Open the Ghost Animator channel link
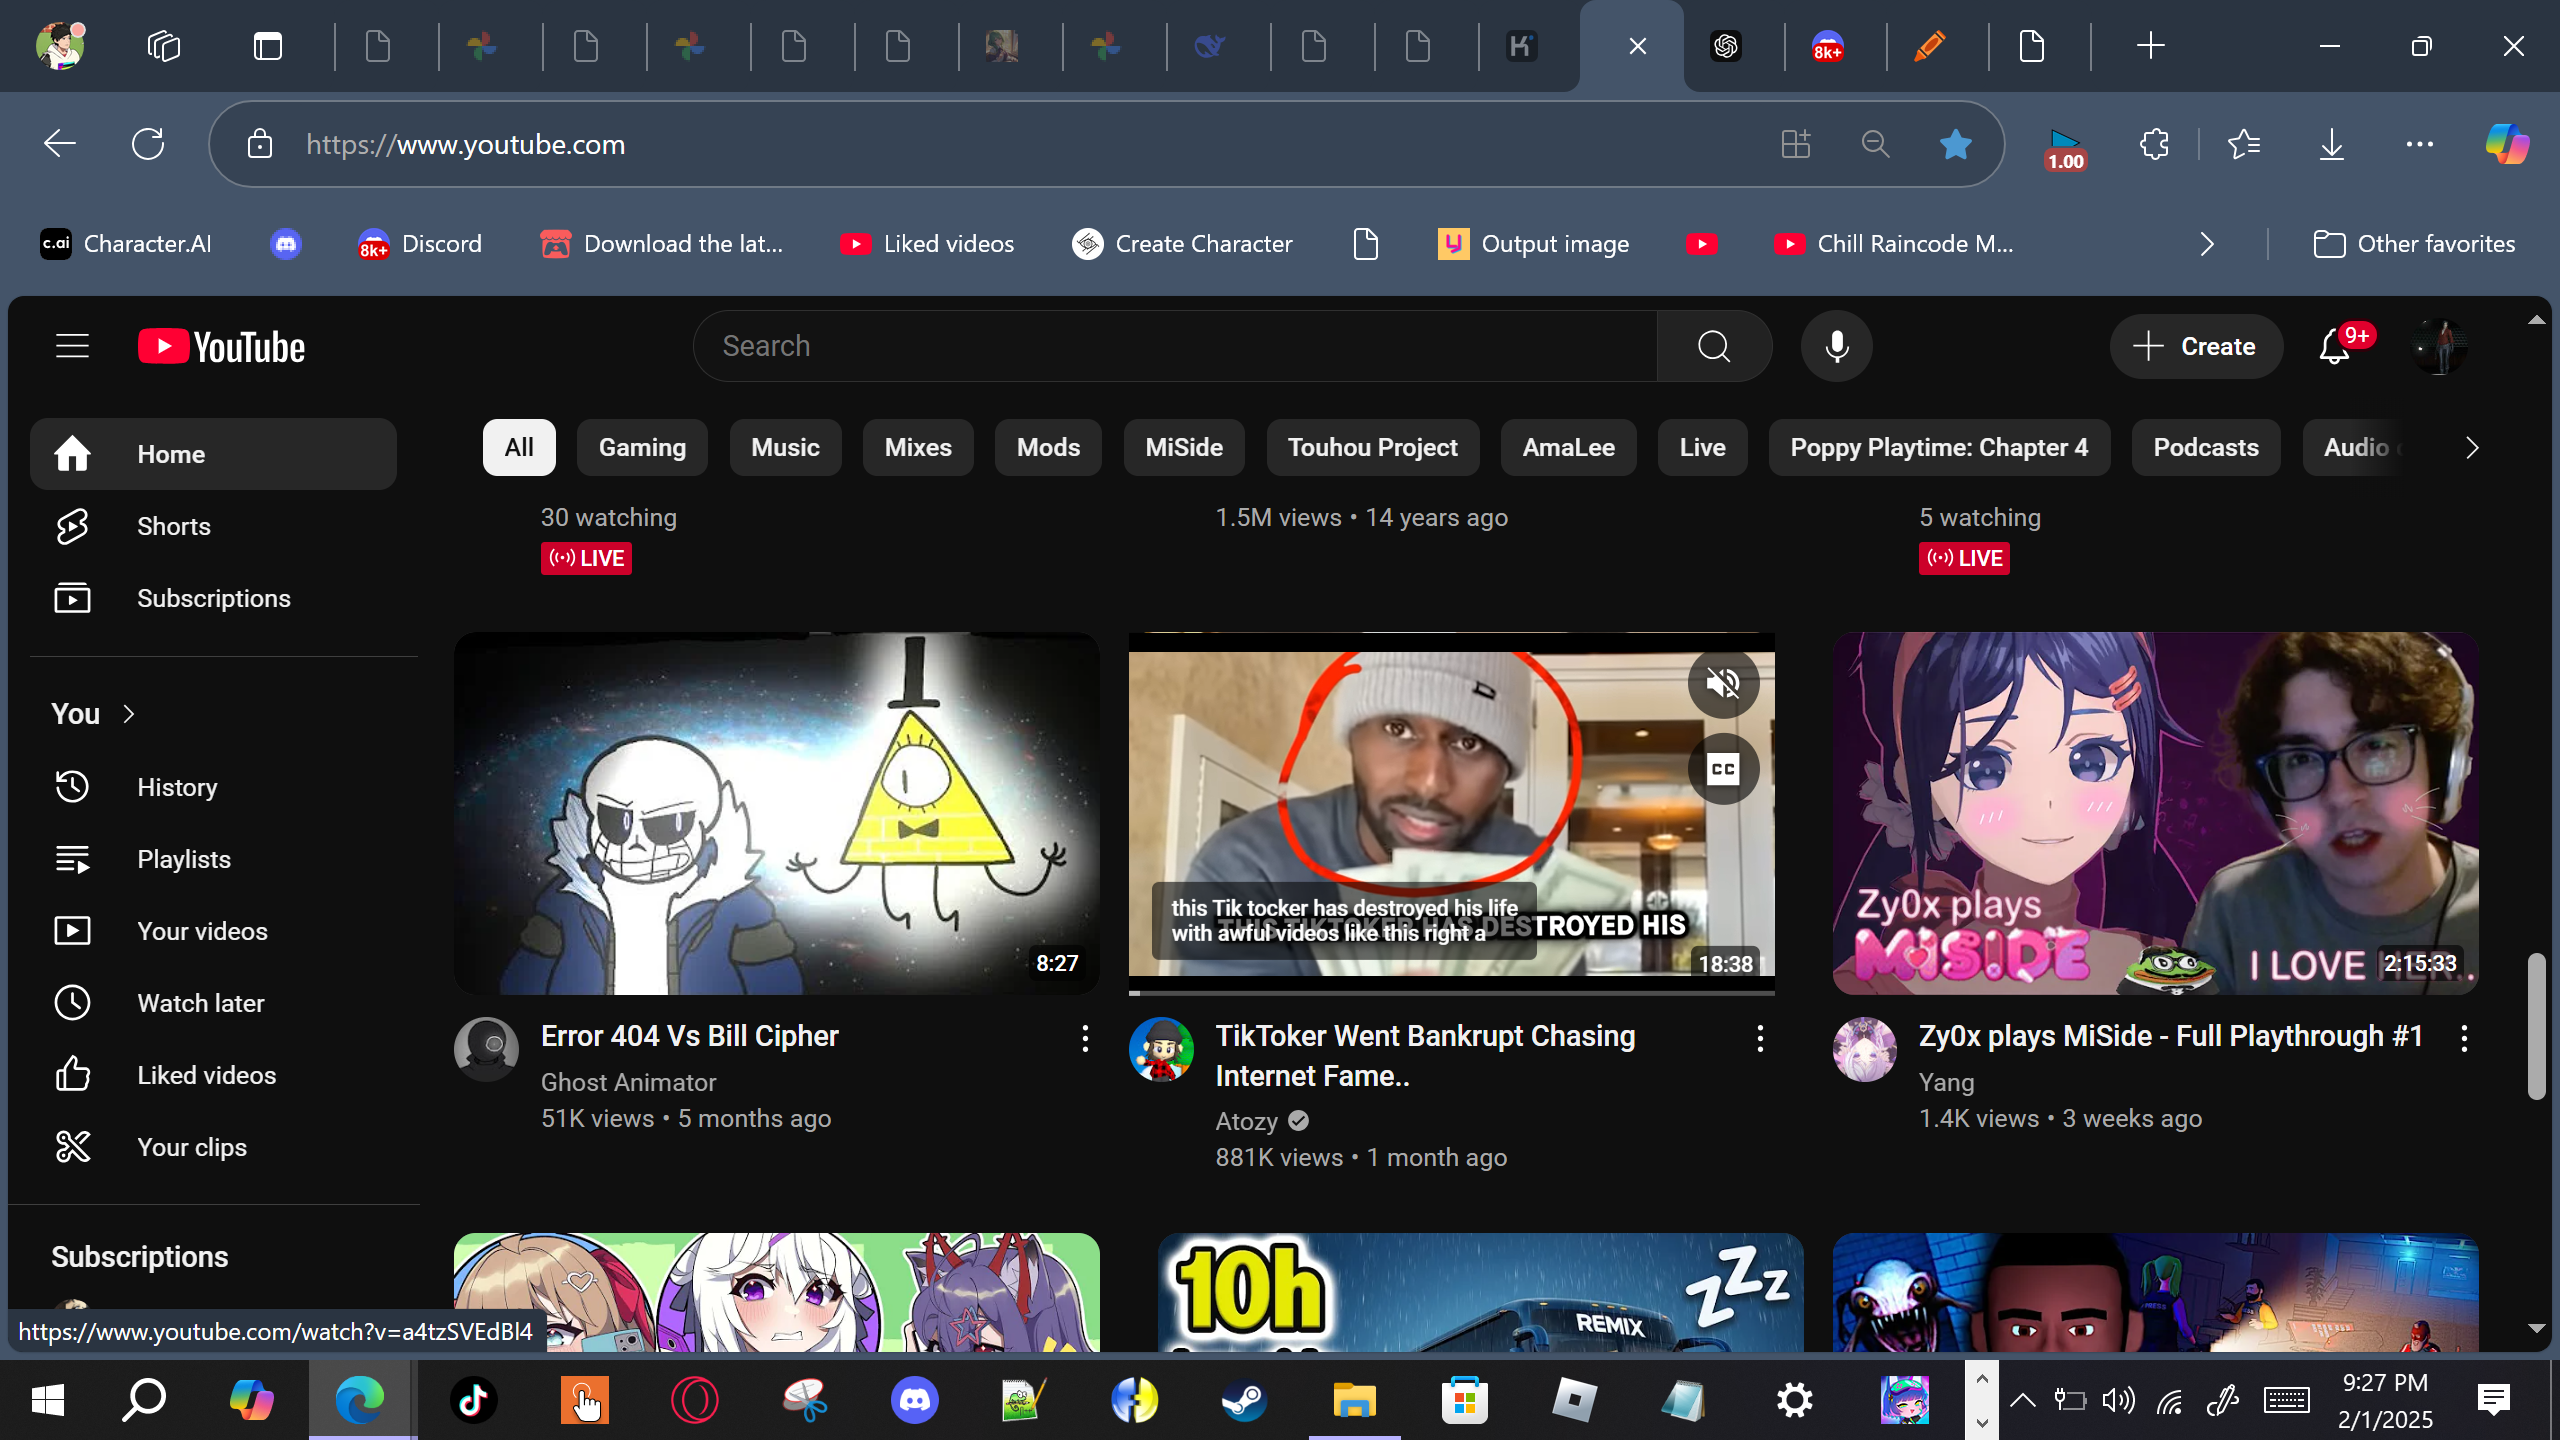The width and height of the screenshot is (2560, 1440). 628,1082
